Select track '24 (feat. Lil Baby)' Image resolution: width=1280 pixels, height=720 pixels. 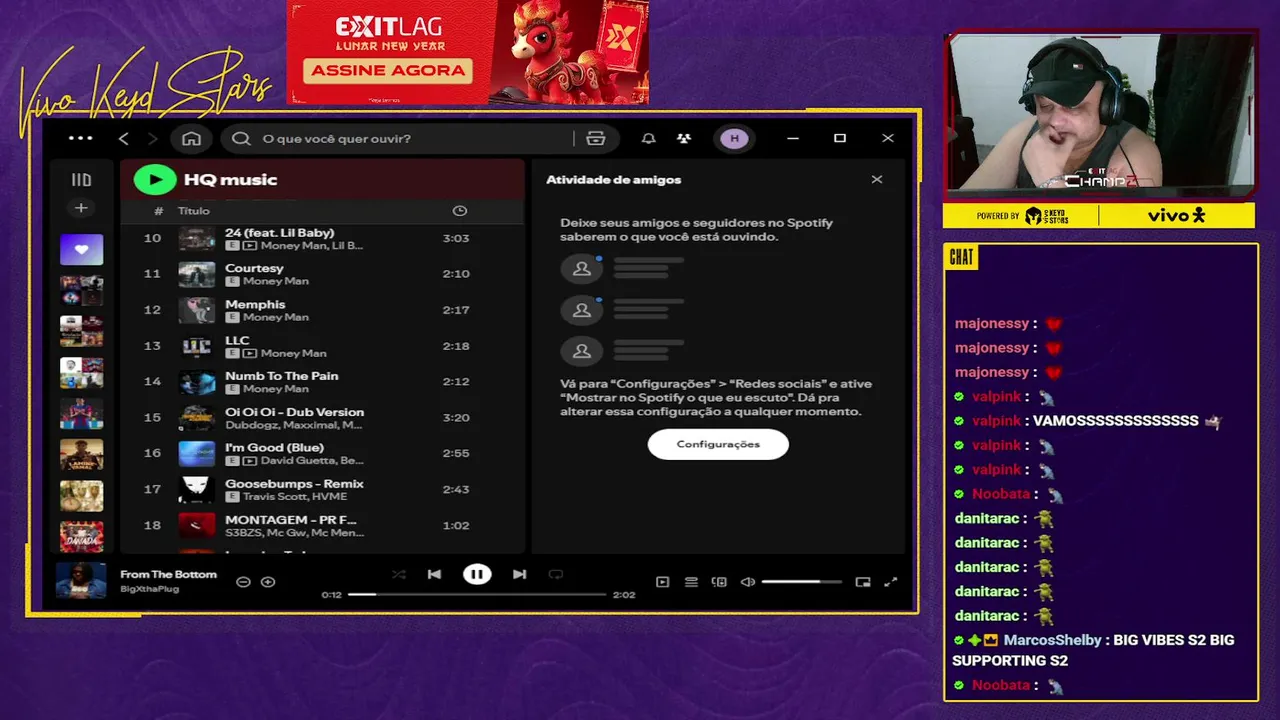coord(322,239)
